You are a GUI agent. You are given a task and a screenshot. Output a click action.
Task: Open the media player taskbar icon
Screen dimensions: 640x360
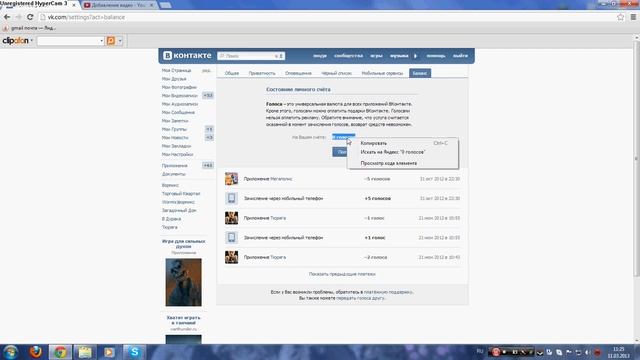pos(109,352)
